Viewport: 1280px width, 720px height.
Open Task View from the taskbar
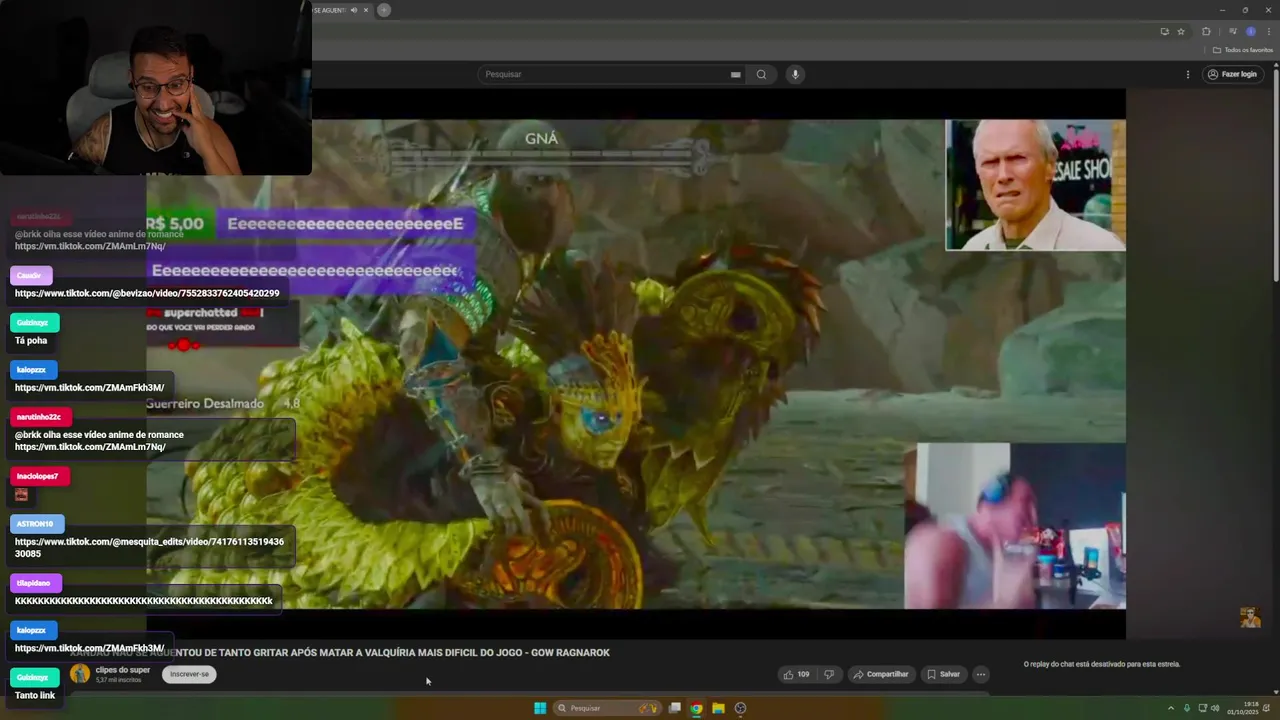click(675, 708)
